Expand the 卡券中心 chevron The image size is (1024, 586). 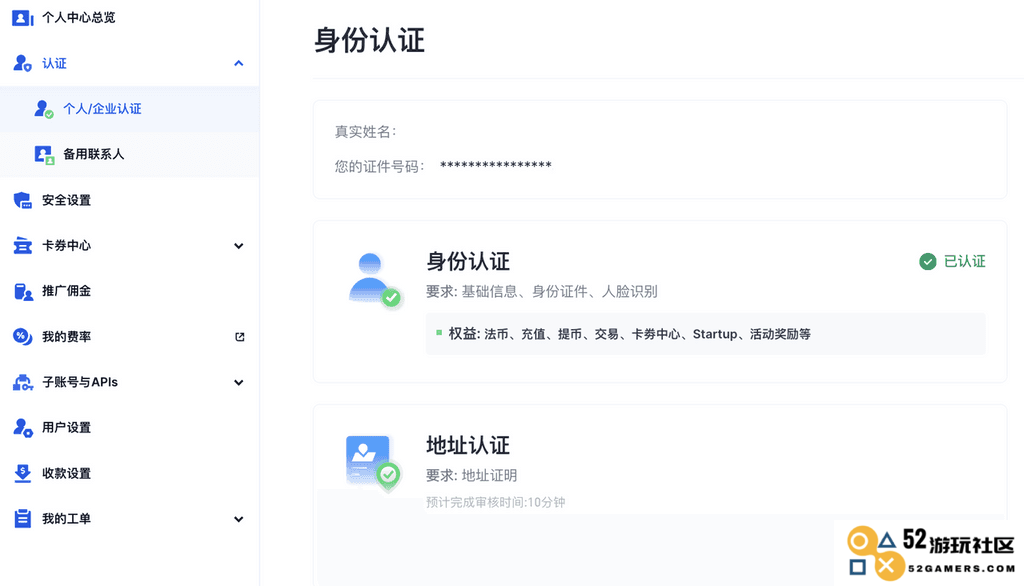(239, 246)
